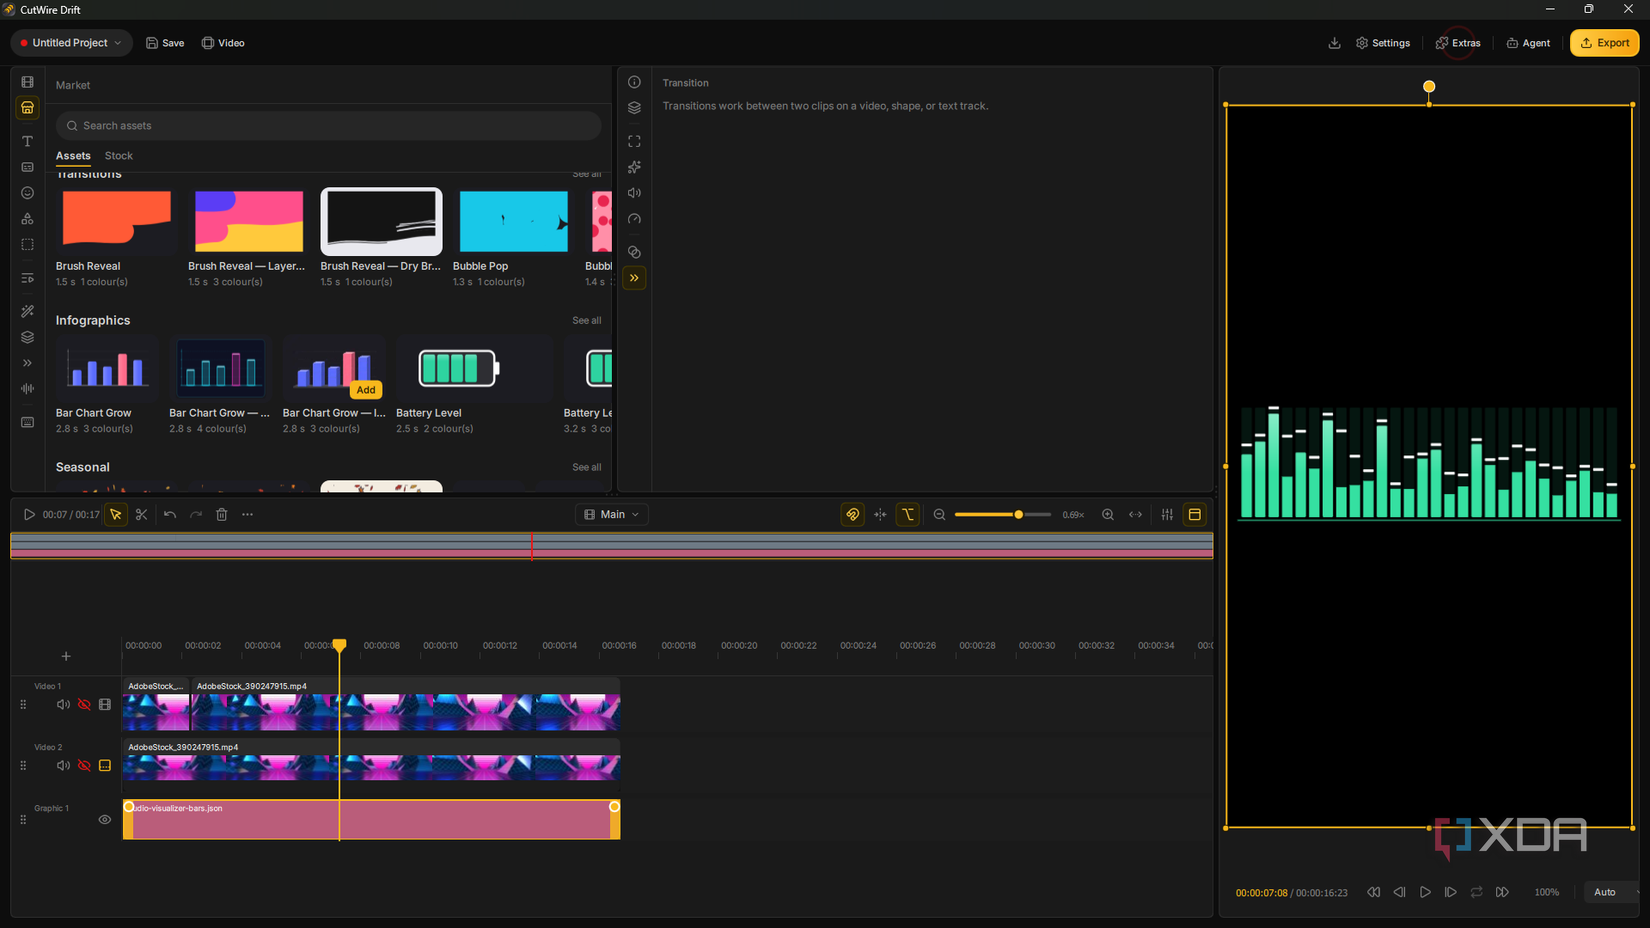Open the audio volume properties icon
This screenshot has width=1650, height=928.
click(x=634, y=193)
